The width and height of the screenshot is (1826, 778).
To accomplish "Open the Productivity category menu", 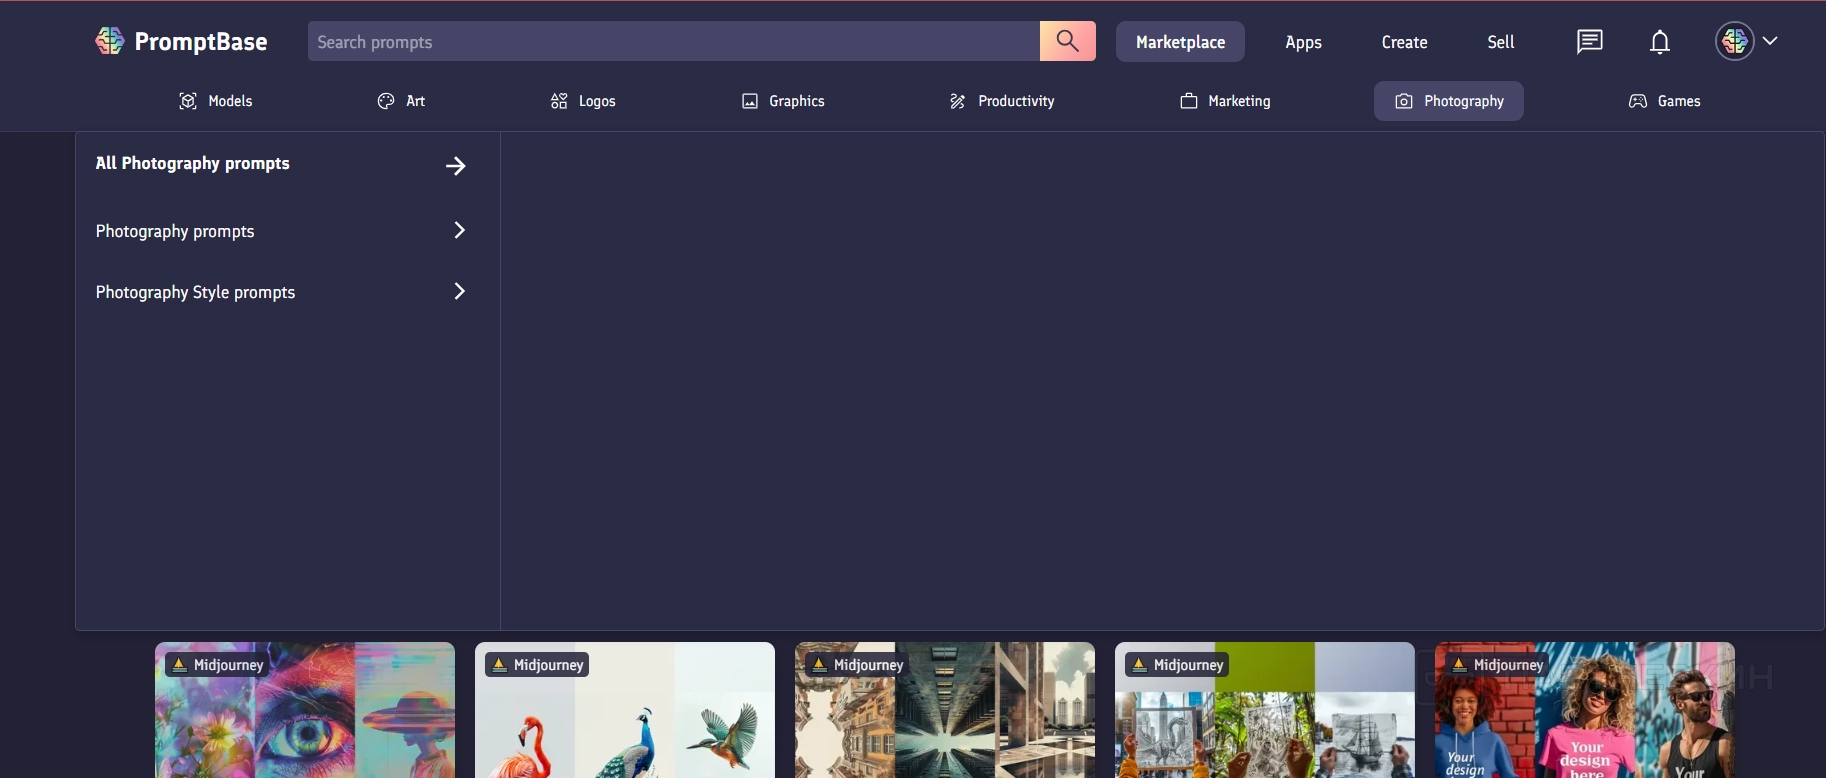I will coord(1001,101).
